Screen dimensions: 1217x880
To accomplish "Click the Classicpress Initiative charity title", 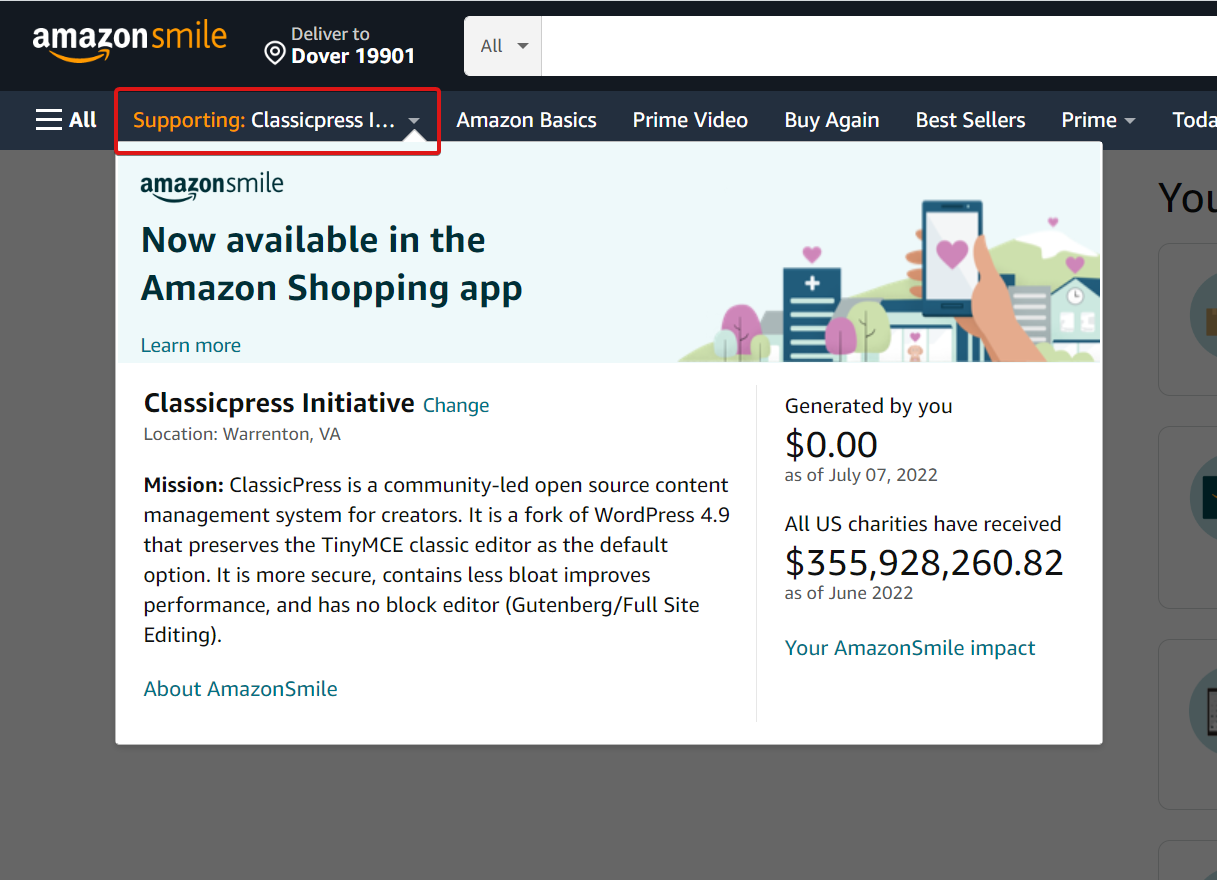I will (279, 403).
